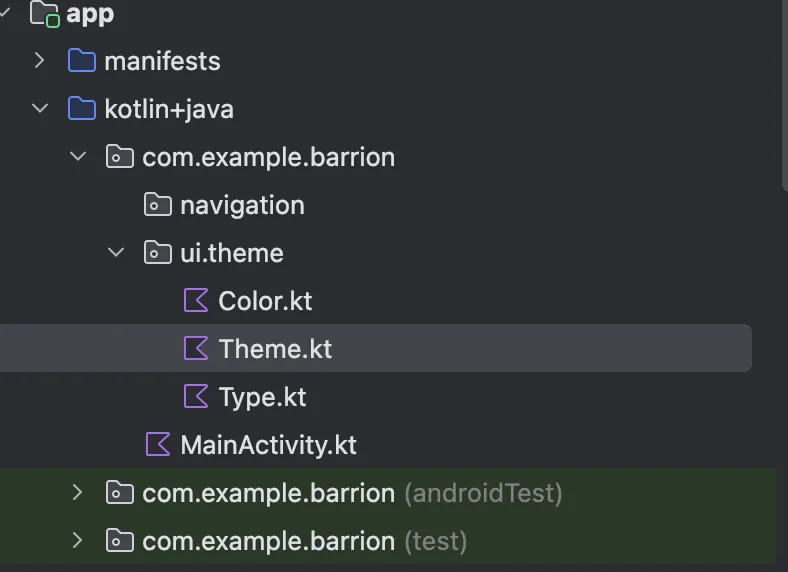
Task: Collapse the ui.theme package
Action: click(x=116, y=253)
